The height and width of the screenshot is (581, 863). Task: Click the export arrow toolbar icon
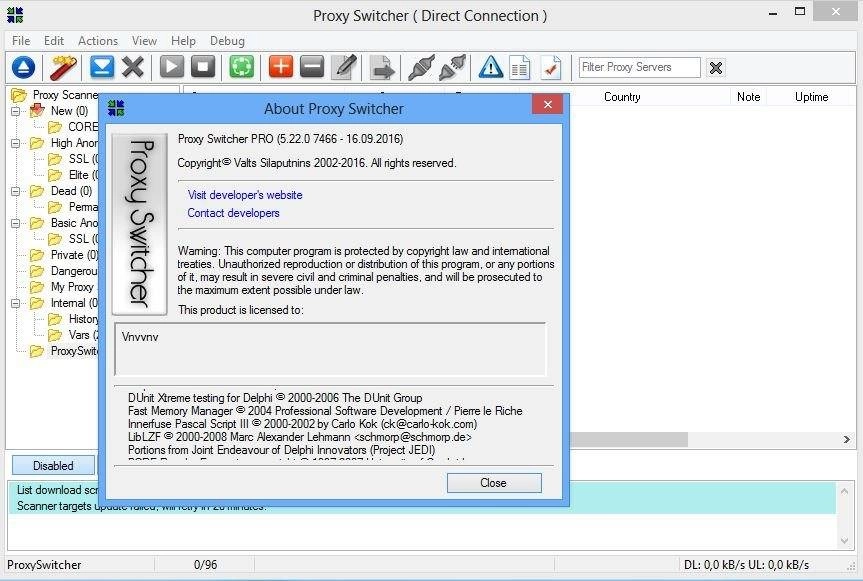point(382,68)
